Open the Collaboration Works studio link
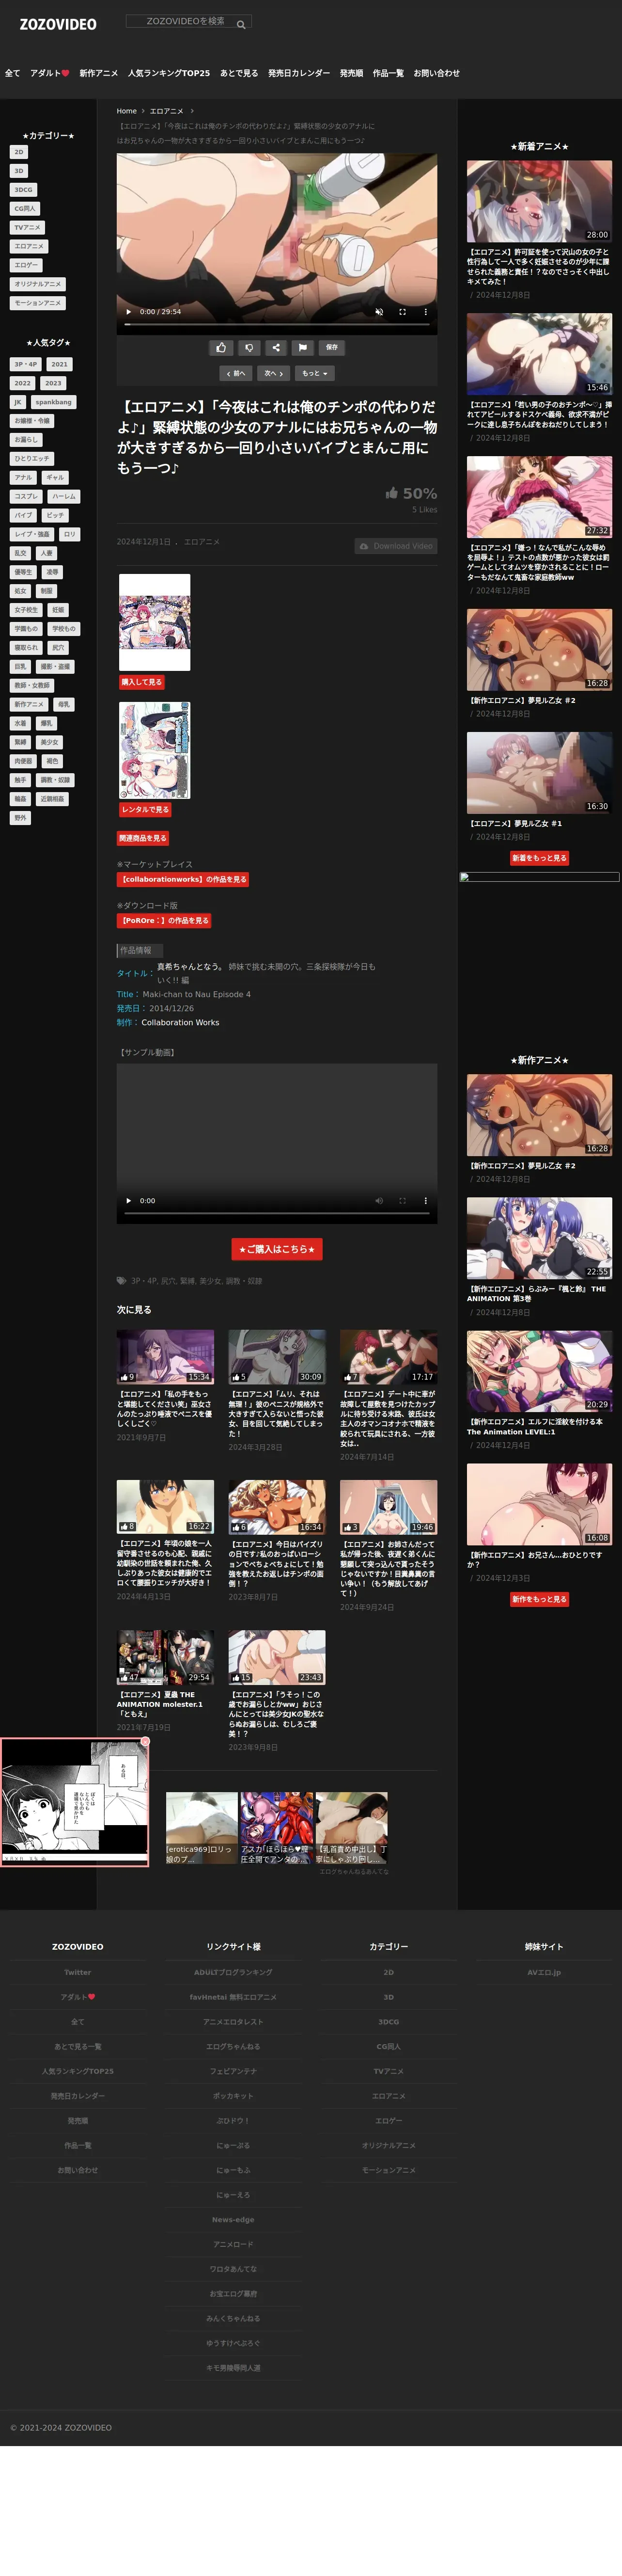 coord(180,1023)
